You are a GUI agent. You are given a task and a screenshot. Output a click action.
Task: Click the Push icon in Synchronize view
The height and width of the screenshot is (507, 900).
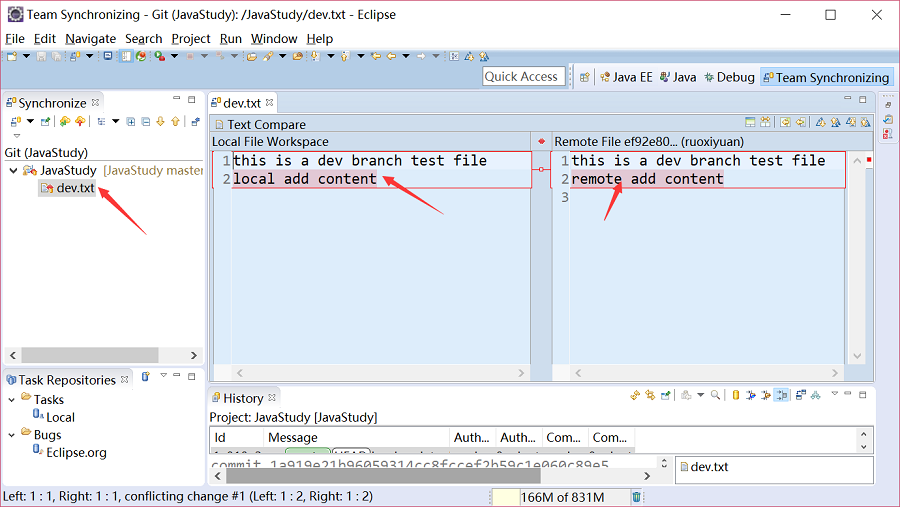(x=80, y=121)
